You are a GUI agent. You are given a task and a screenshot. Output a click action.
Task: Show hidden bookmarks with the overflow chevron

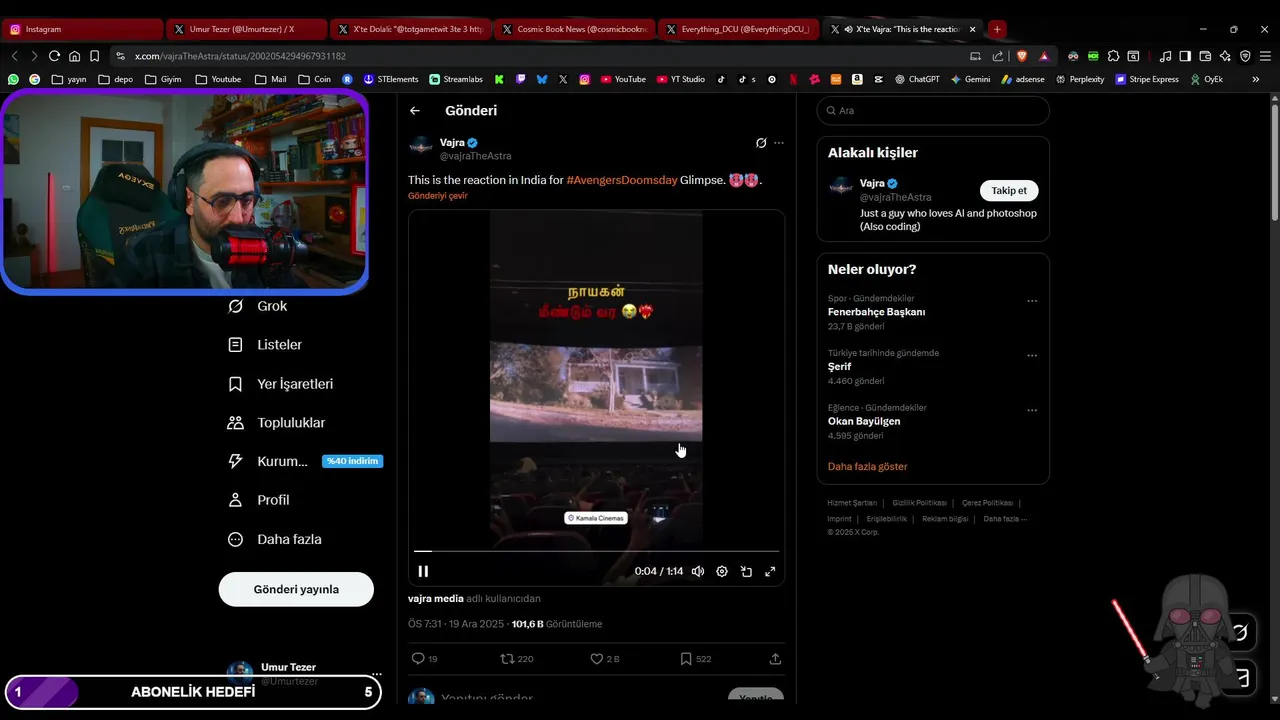click(1256, 79)
